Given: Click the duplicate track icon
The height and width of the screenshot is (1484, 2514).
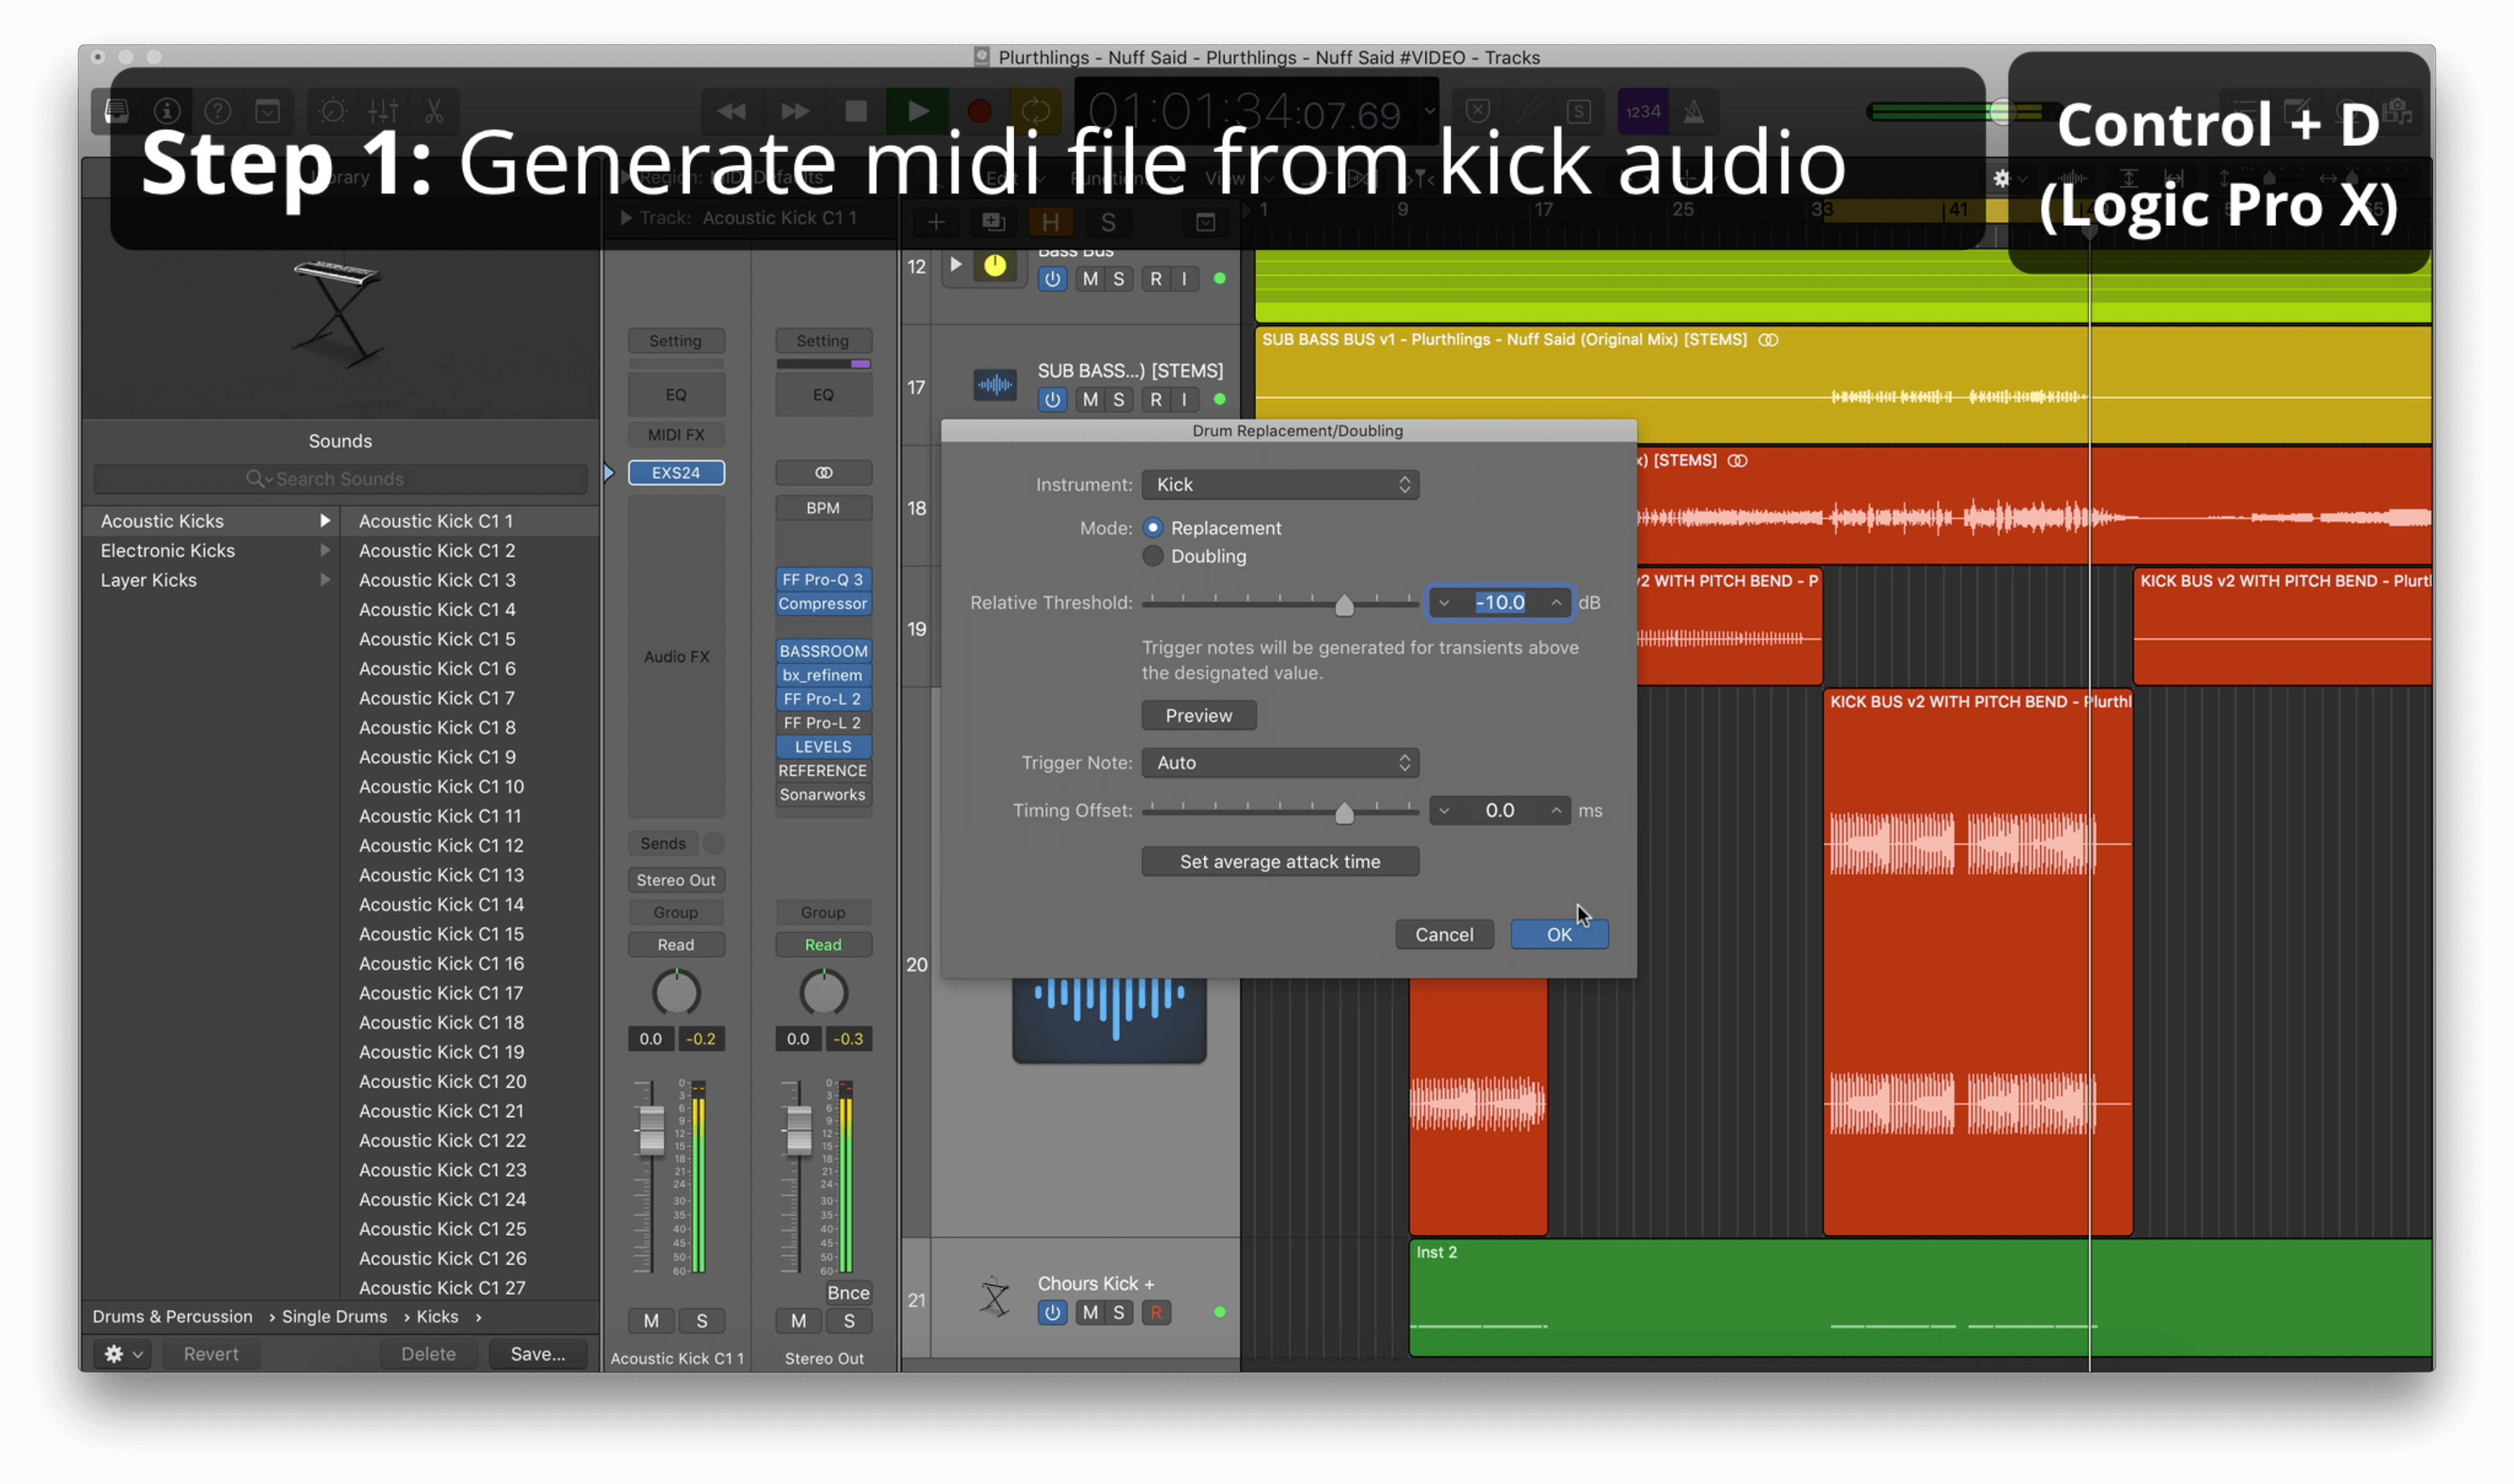Looking at the screenshot, I should [x=993, y=222].
